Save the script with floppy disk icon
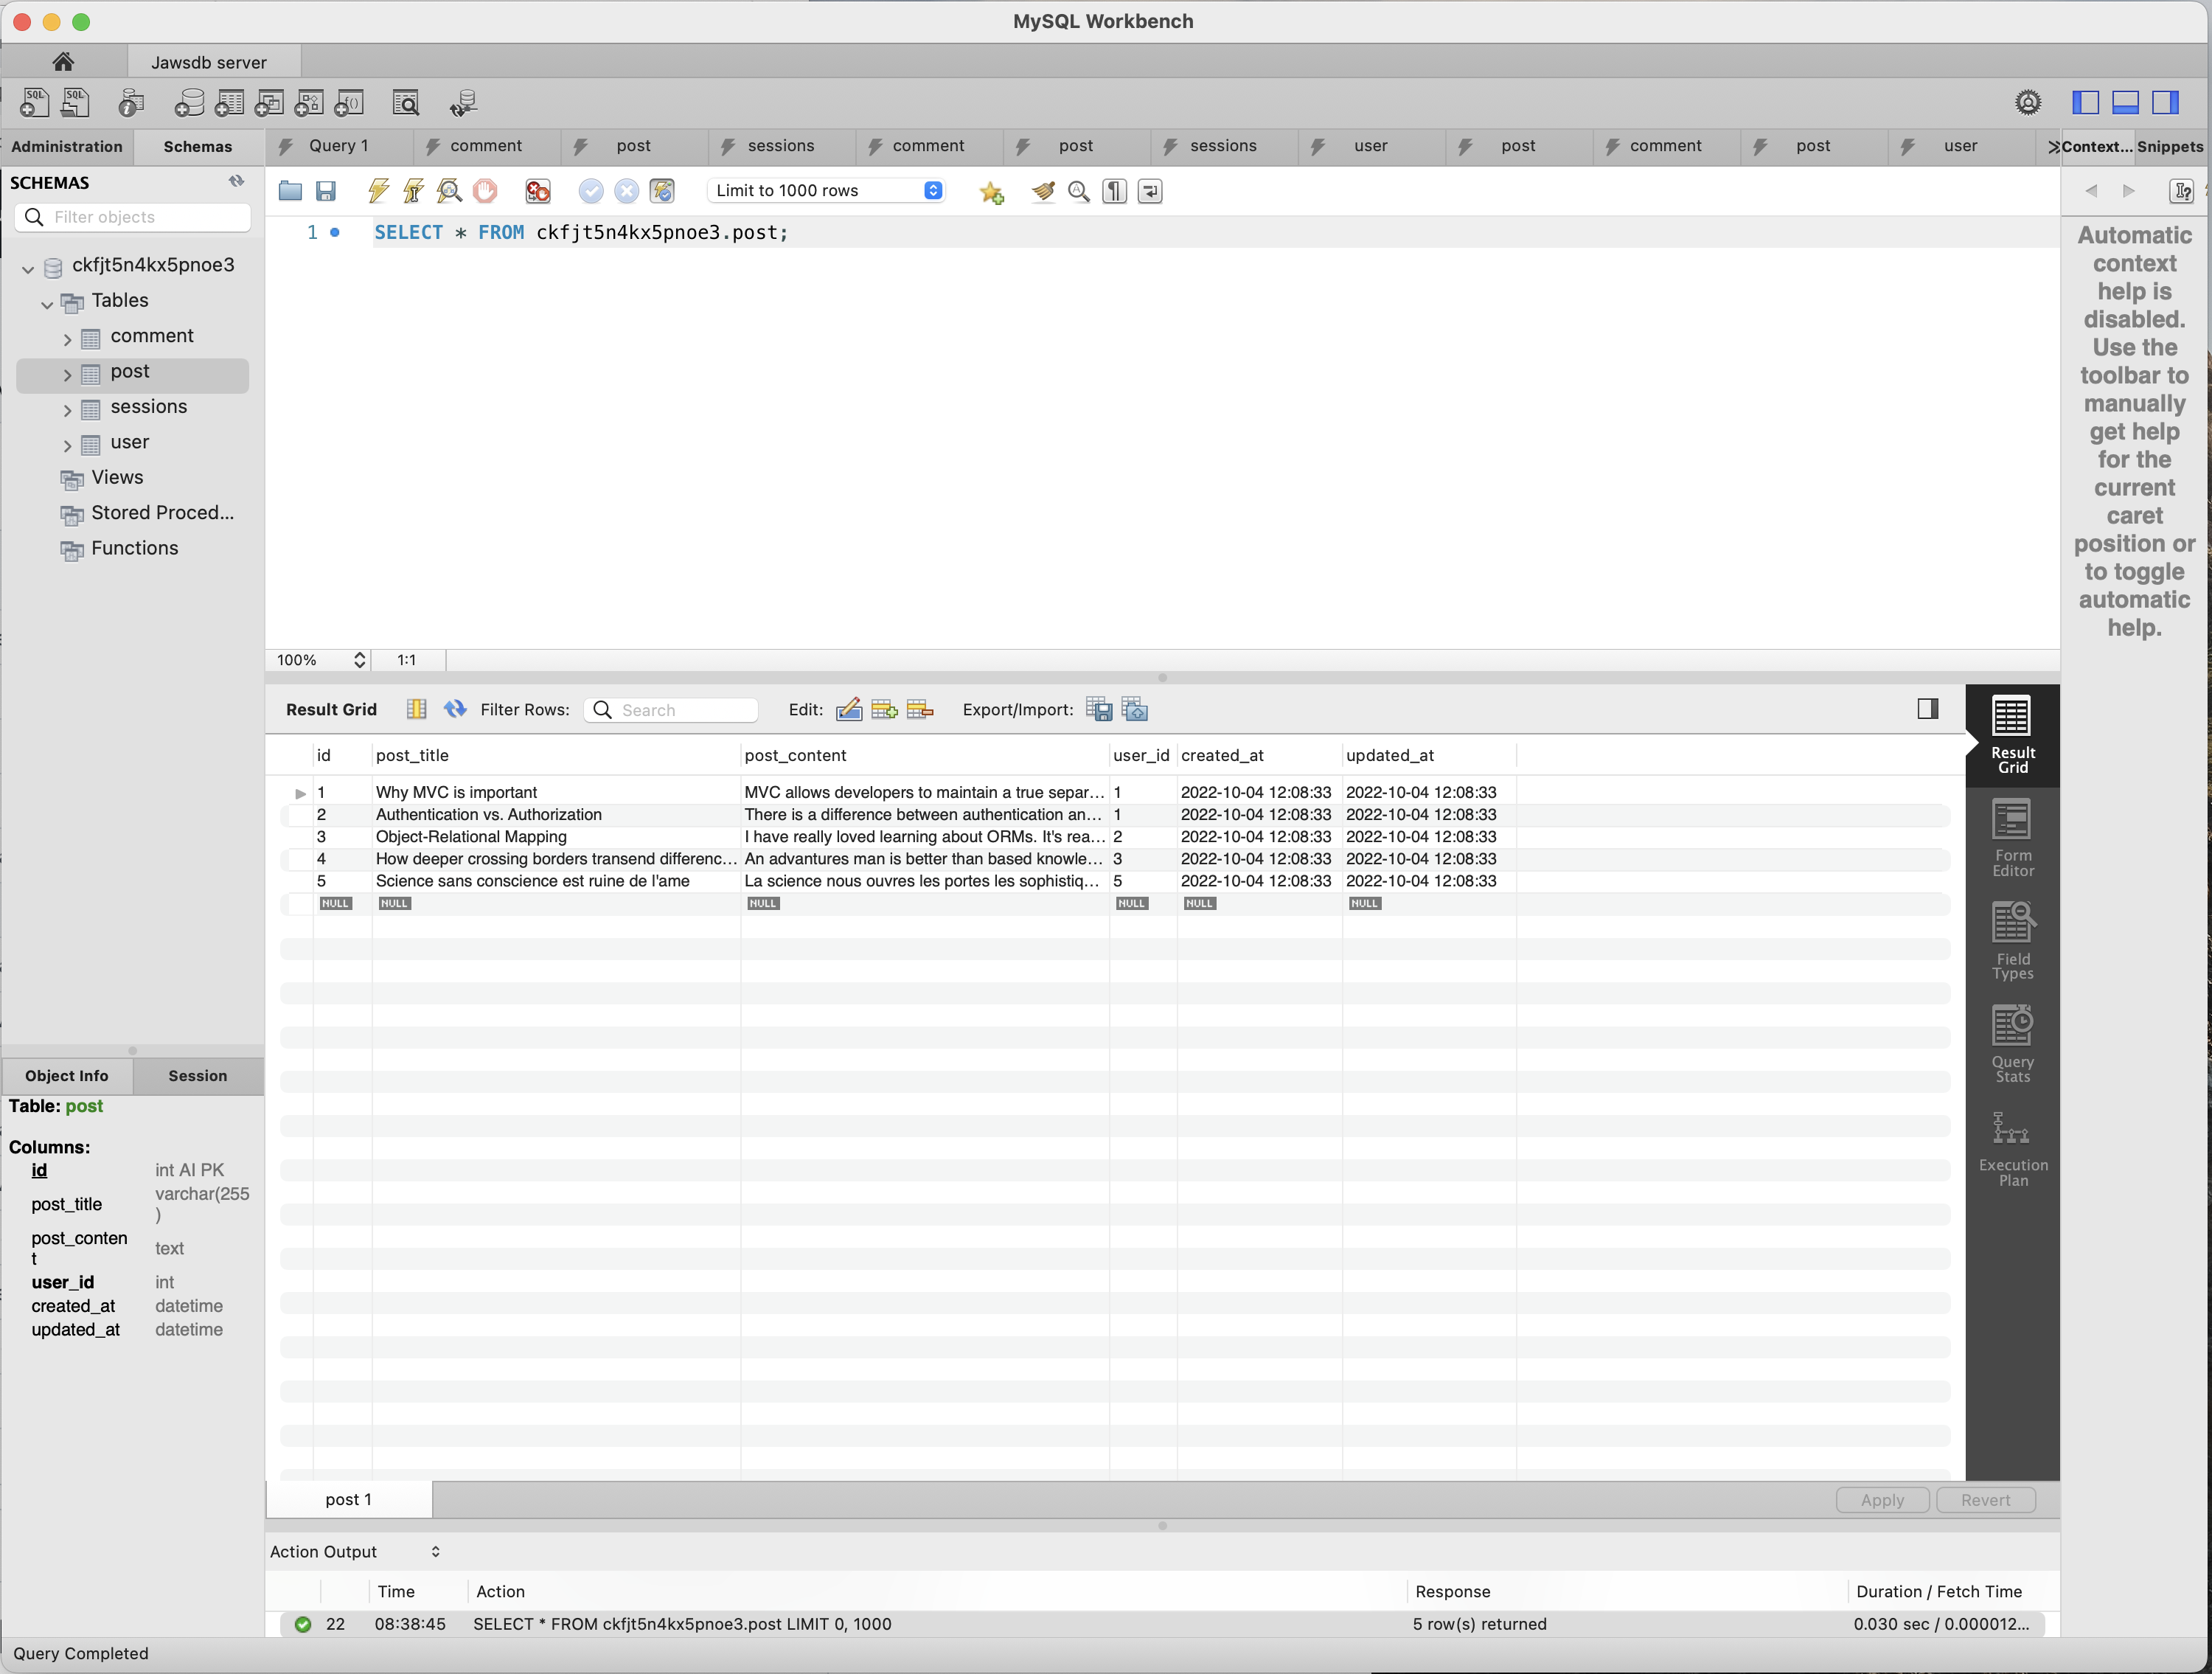The height and width of the screenshot is (1674, 2212). point(326,191)
